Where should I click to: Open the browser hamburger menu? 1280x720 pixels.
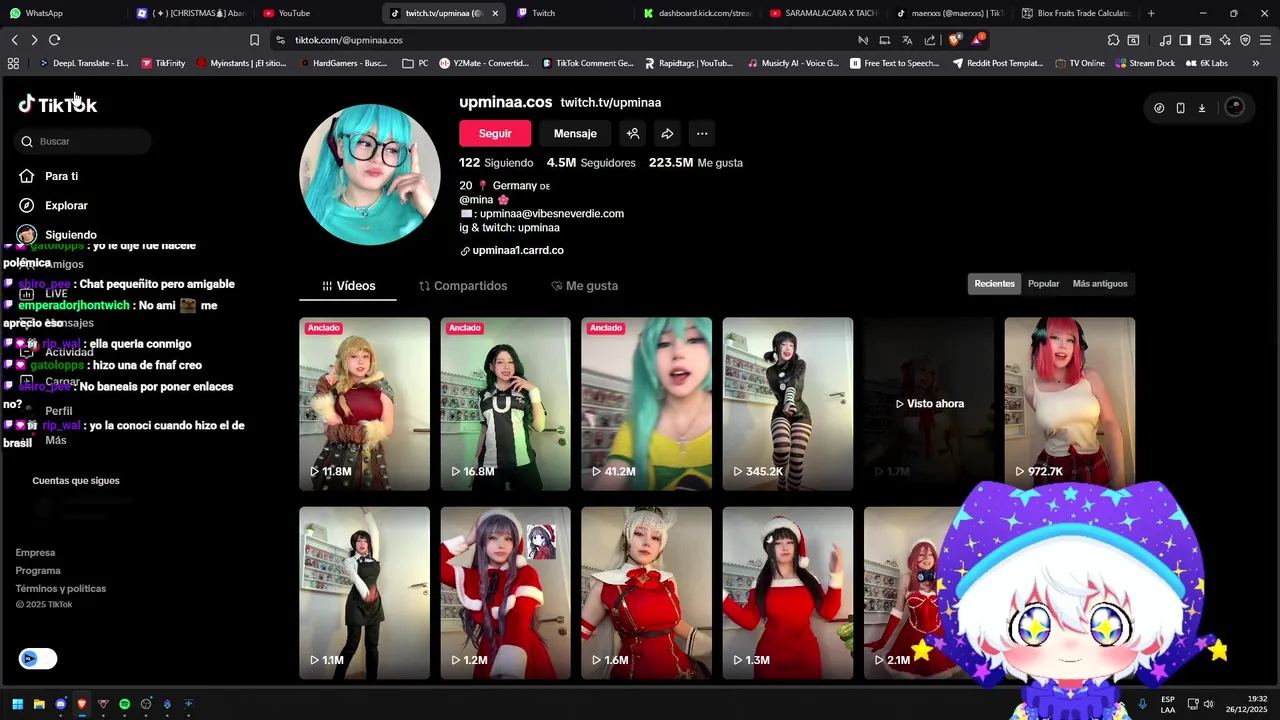1265,40
